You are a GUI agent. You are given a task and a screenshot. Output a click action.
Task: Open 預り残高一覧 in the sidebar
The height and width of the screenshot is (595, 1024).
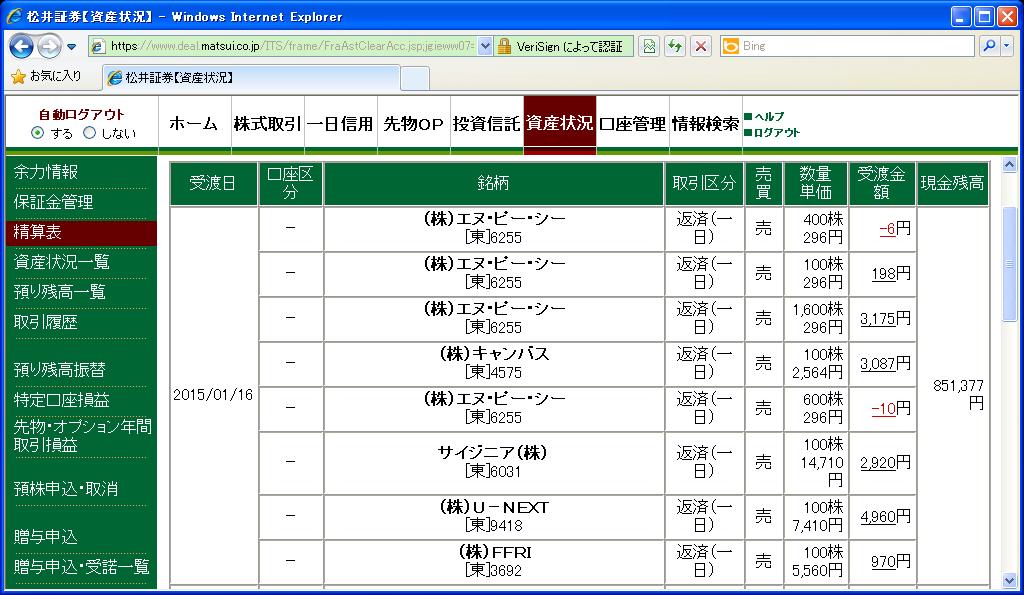point(59,291)
